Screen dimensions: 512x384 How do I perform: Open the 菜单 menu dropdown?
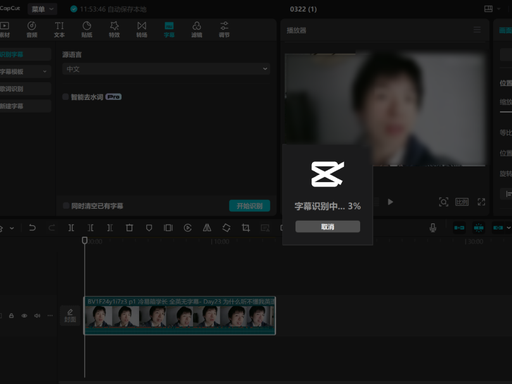click(x=42, y=9)
